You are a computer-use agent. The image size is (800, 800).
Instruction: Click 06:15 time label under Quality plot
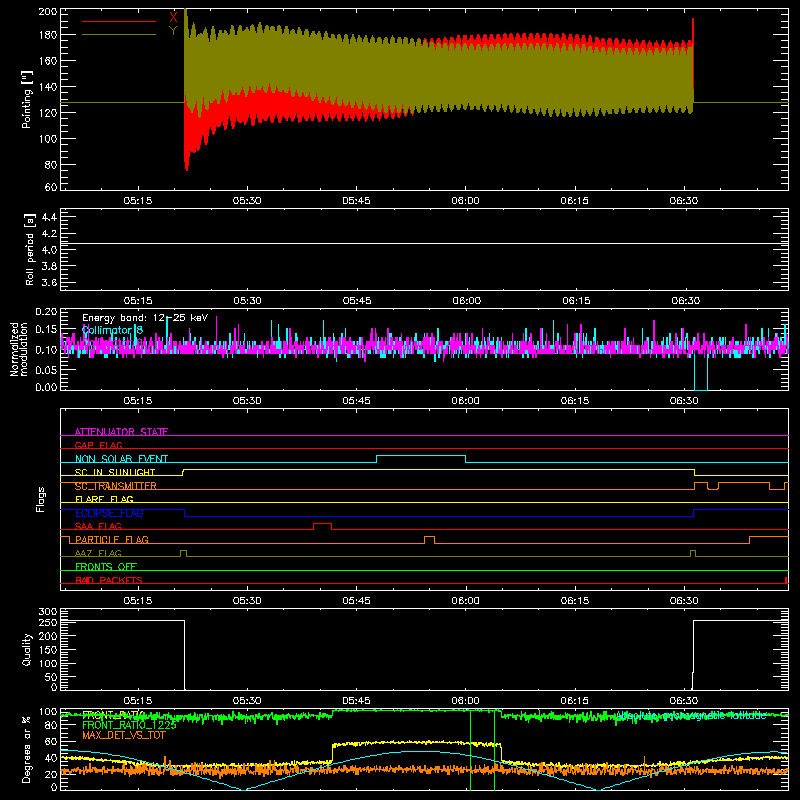click(x=574, y=701)
